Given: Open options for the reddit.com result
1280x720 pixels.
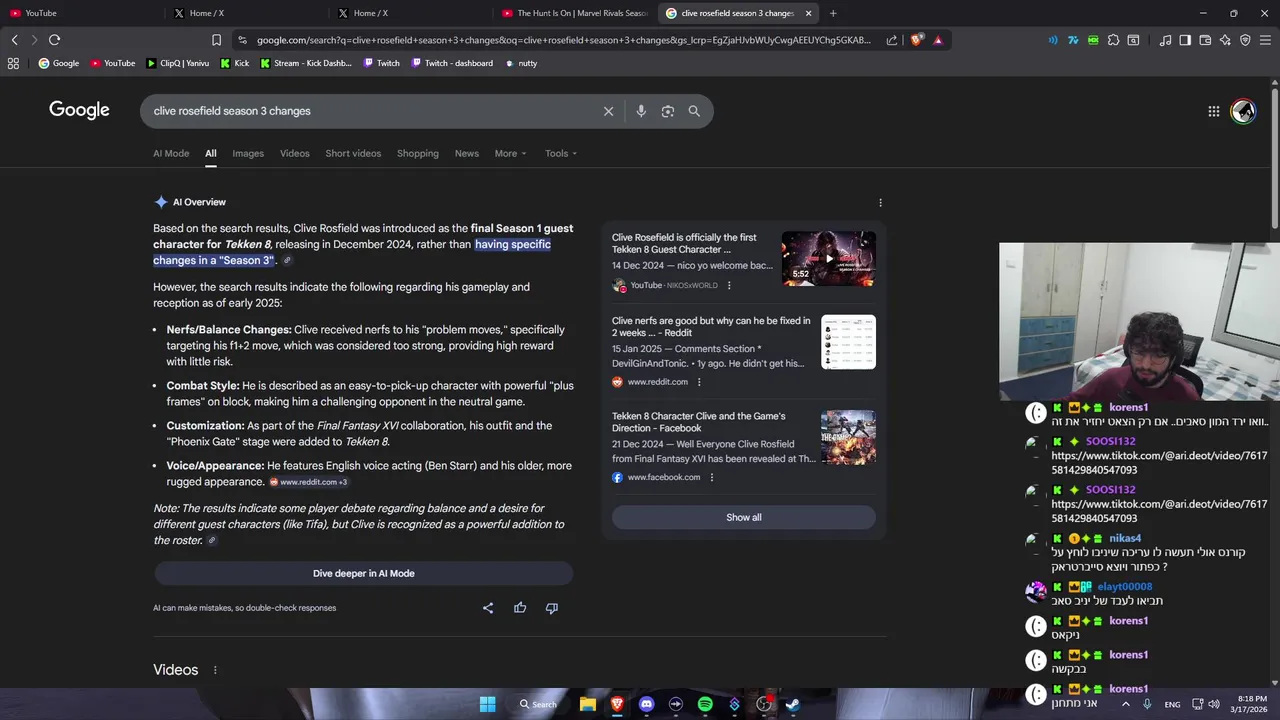Looking at the screenshot, I should 699,382.
